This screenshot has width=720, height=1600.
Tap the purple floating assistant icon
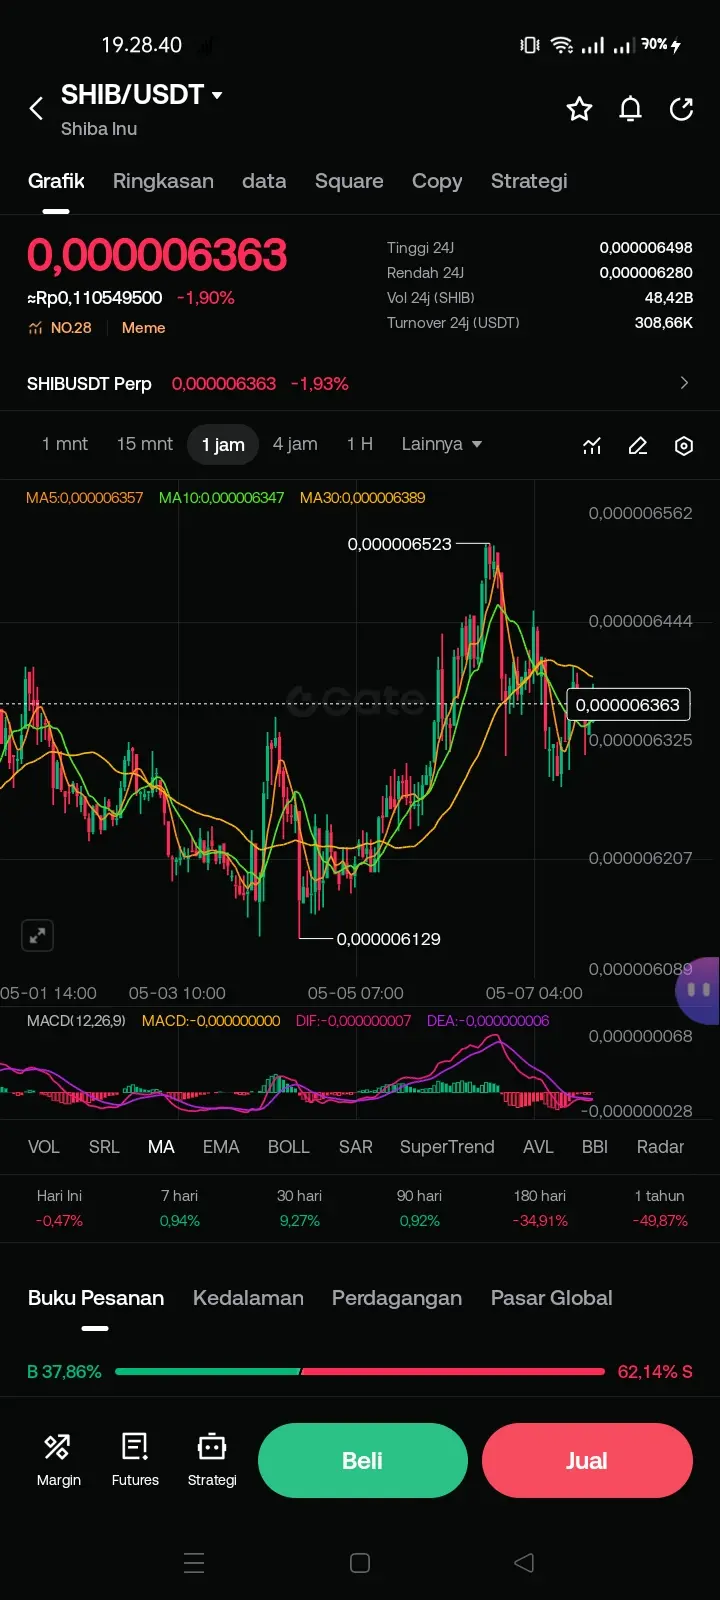pos(698,990)
